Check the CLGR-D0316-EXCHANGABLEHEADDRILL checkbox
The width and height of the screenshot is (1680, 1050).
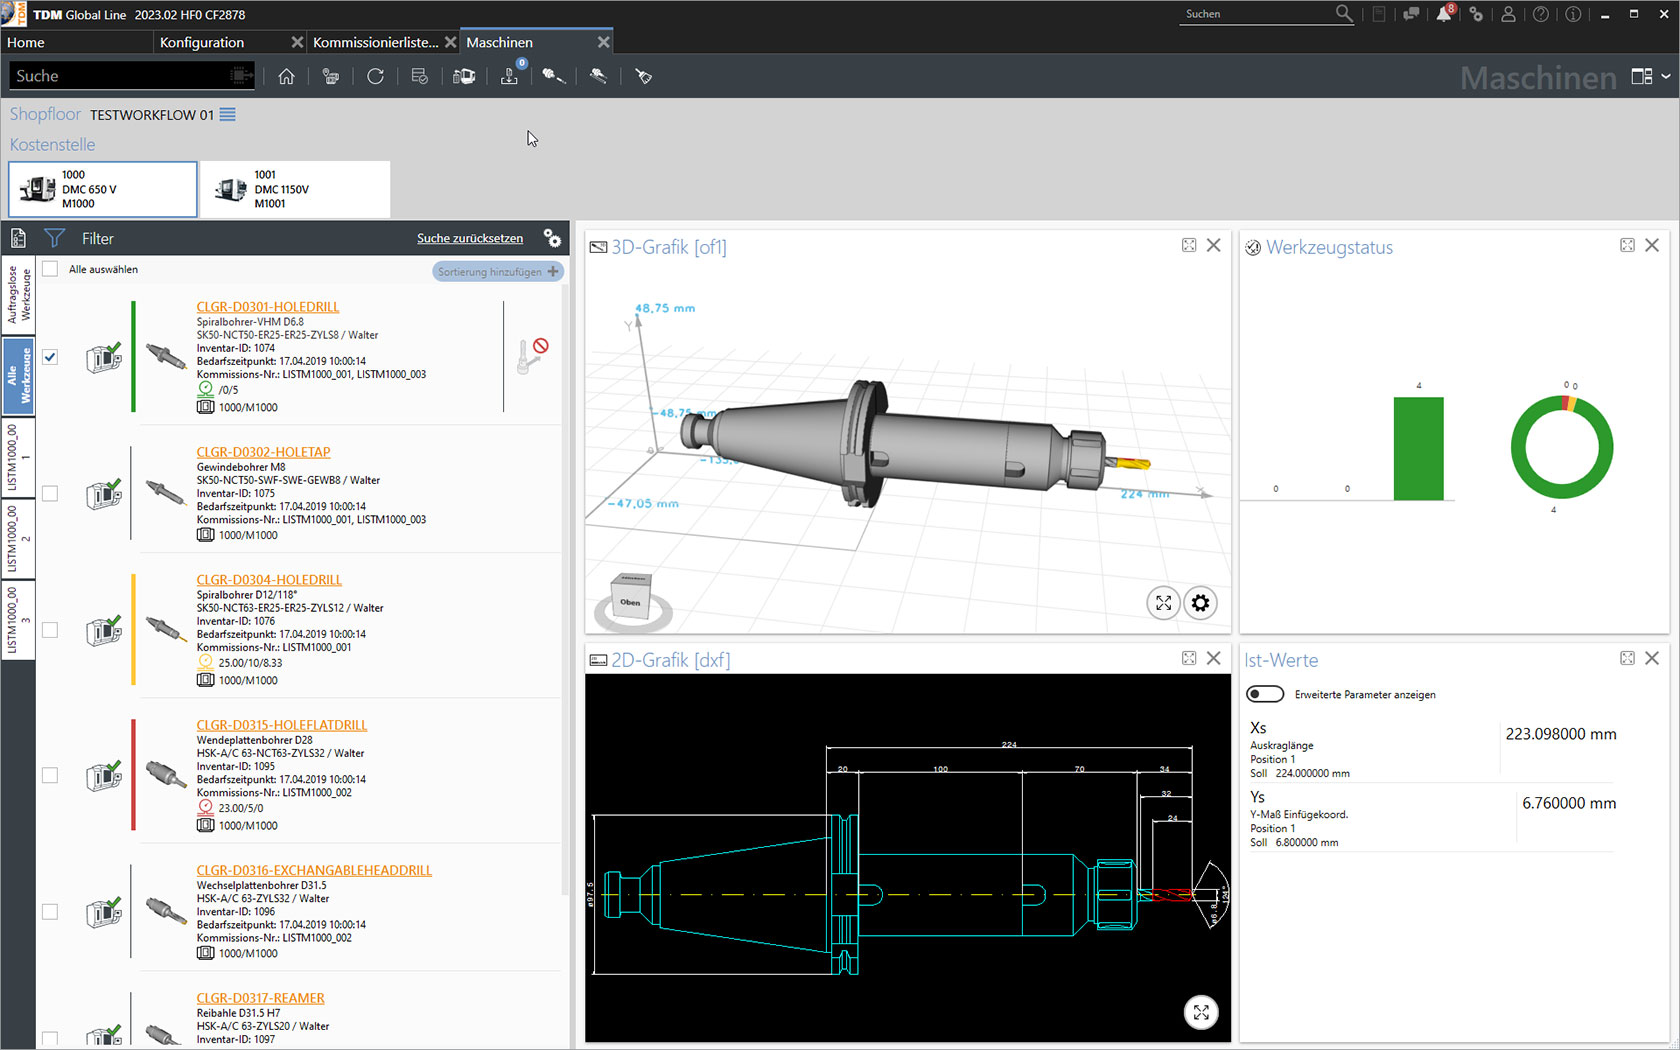(x=50, y=912)
